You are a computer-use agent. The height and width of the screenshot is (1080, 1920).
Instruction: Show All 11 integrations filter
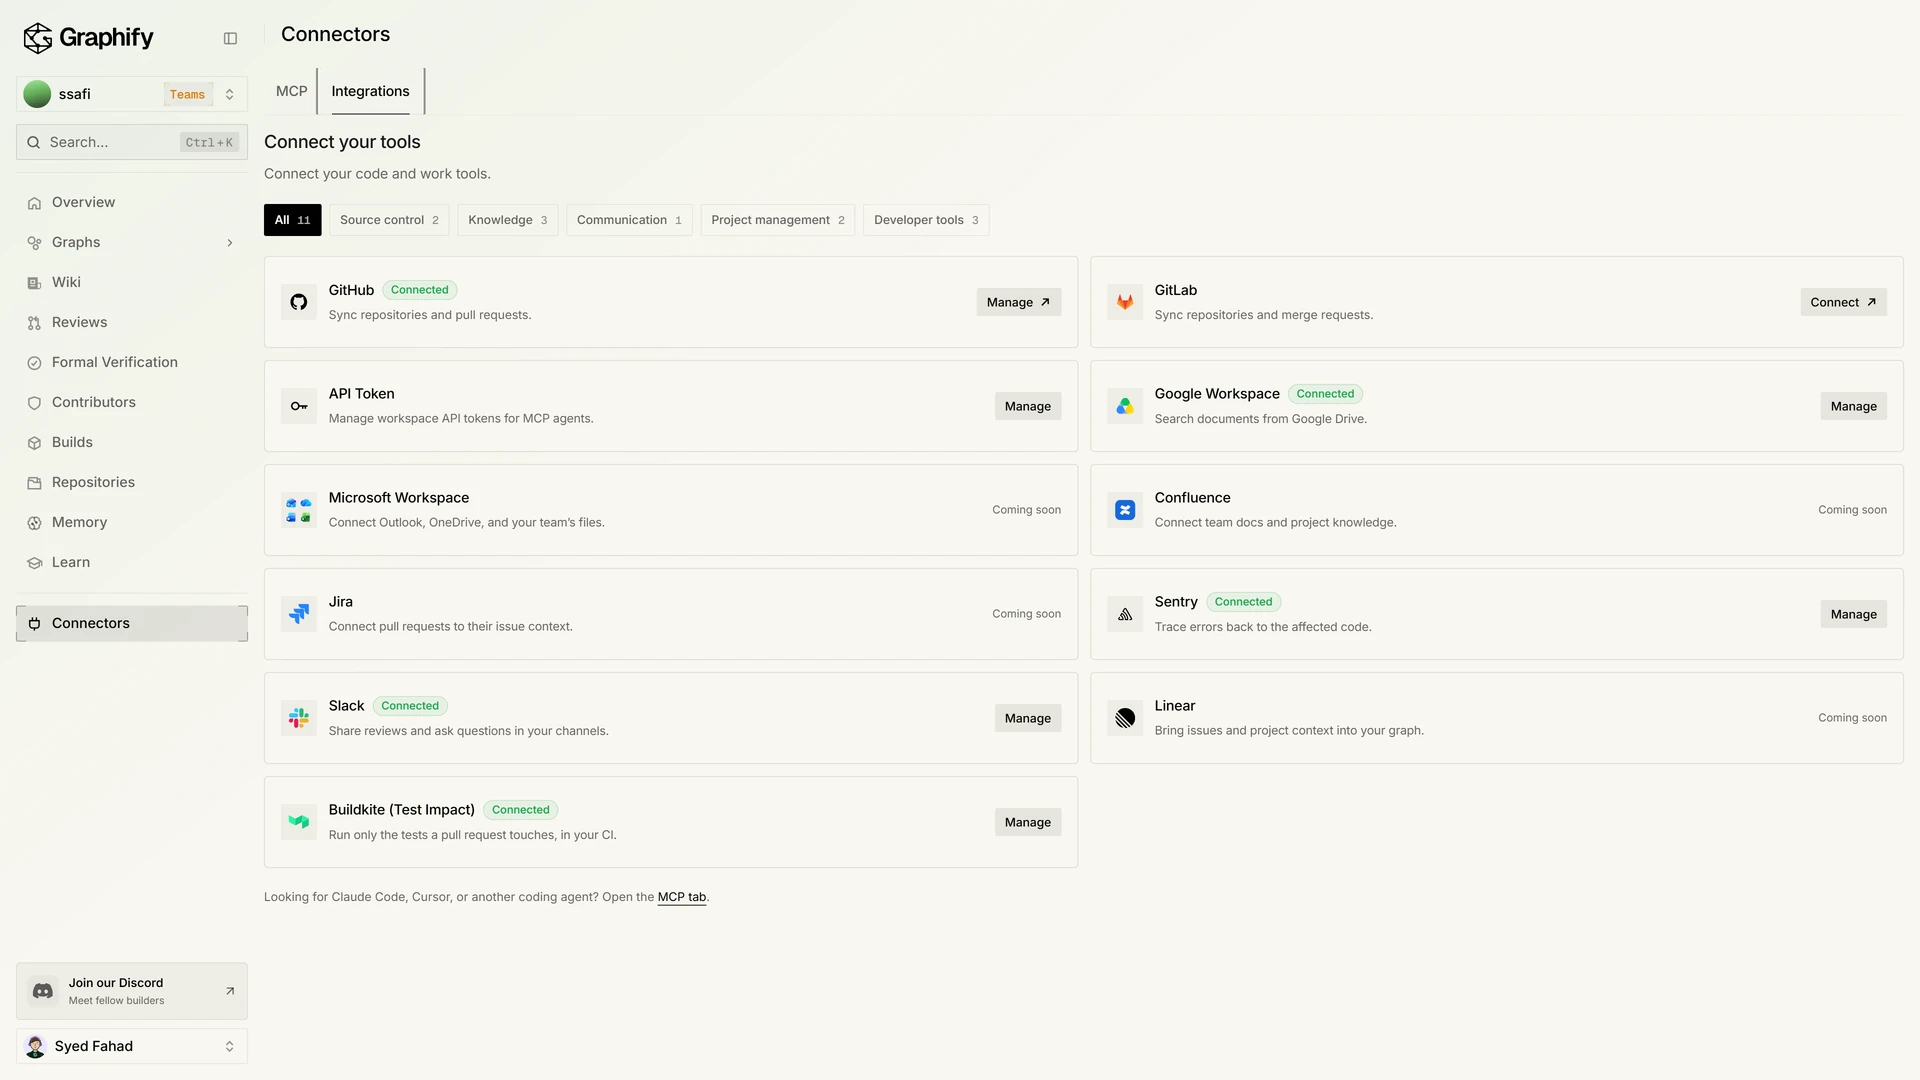tap(292, 220)
